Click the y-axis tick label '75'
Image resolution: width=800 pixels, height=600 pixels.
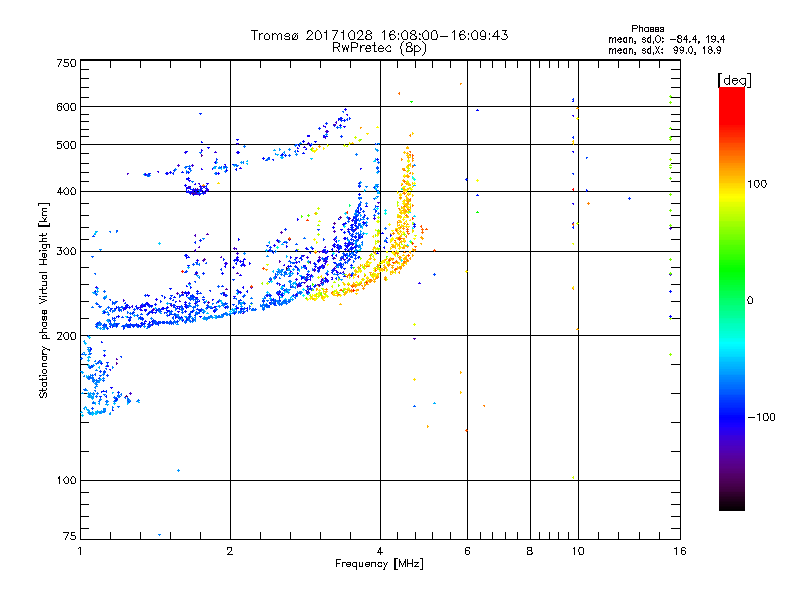coord(70,536)
